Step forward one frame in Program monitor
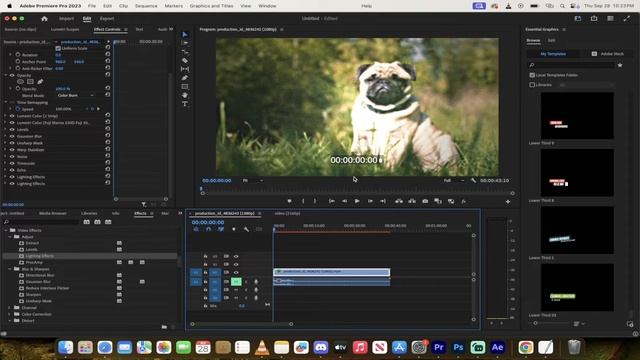The width and height of the screenshot is (640, 360). [370, 201]
